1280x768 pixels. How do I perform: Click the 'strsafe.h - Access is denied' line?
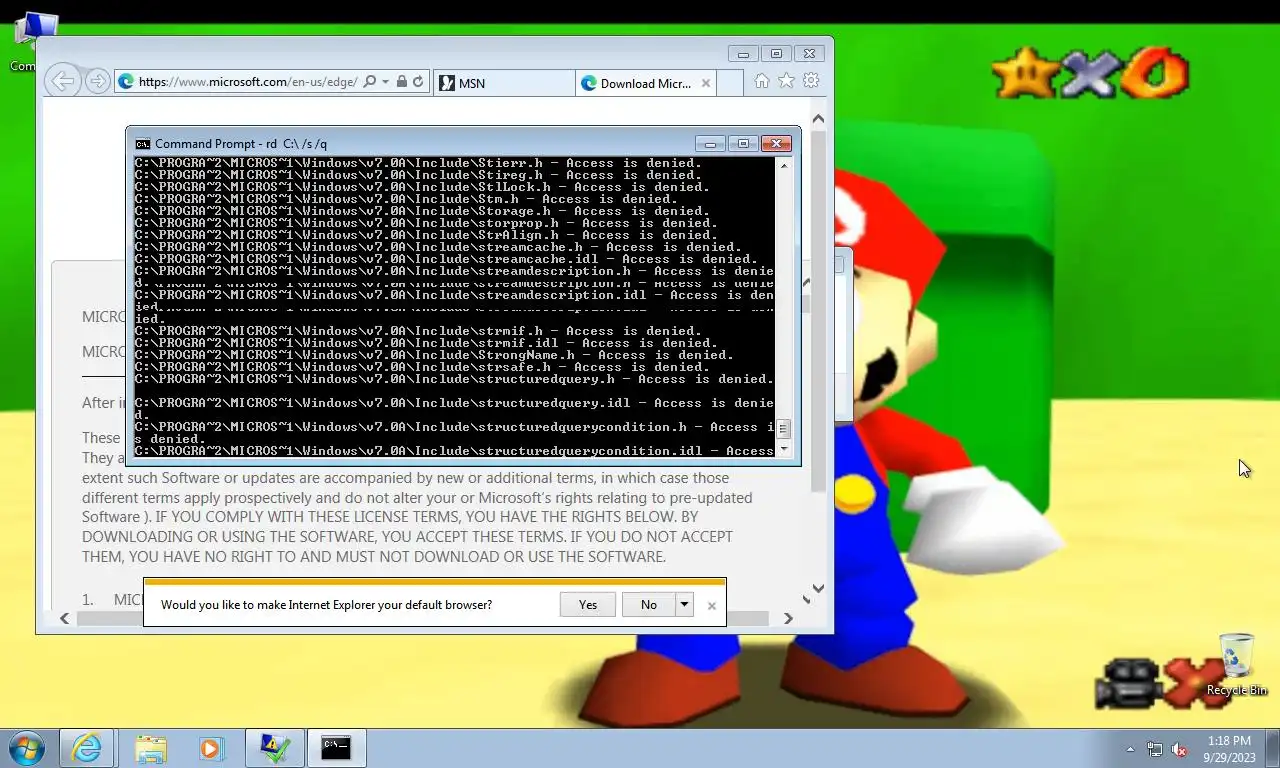tap(422, 367)
